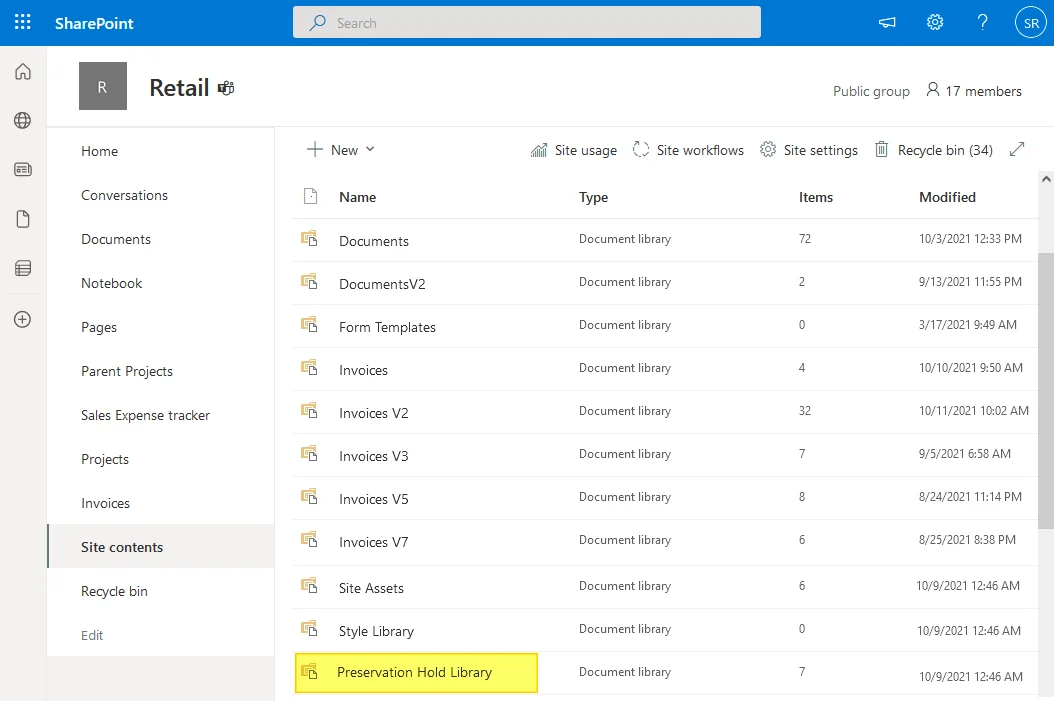The width and height of the screenshot is (1054, 701).
Task: Open the megaphone notifications icon
Action: point(887,23)
